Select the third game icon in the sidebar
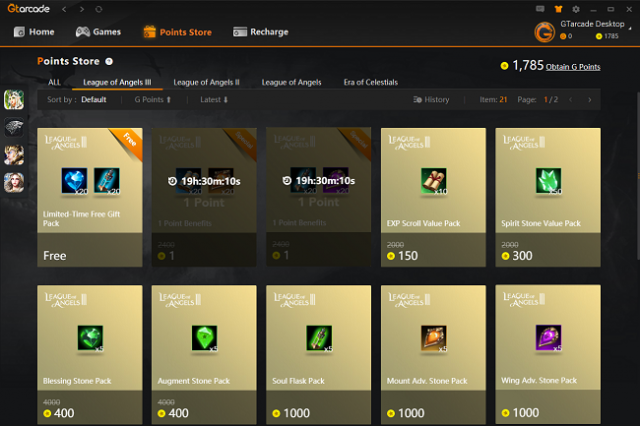 click(14, 155)
